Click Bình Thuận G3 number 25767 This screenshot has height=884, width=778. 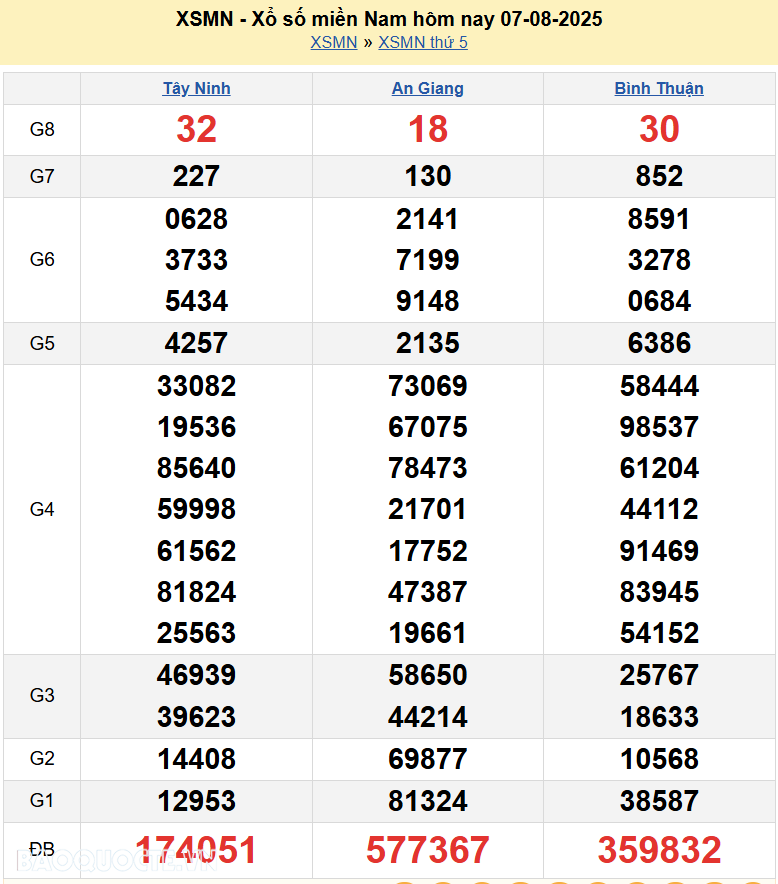(x=659, y=675)
